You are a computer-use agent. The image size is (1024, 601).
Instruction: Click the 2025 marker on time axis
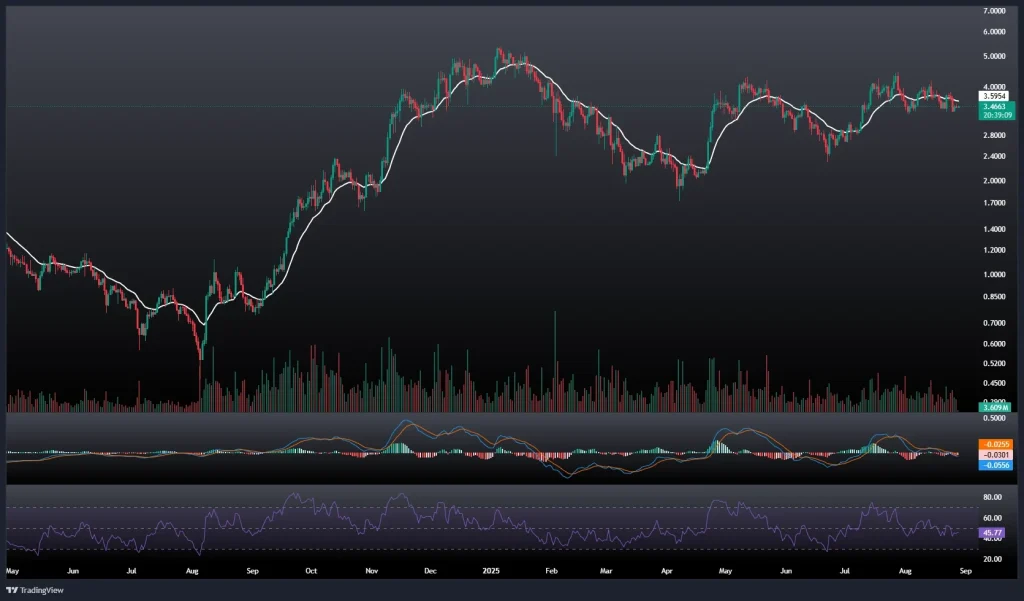coord(491,570)
